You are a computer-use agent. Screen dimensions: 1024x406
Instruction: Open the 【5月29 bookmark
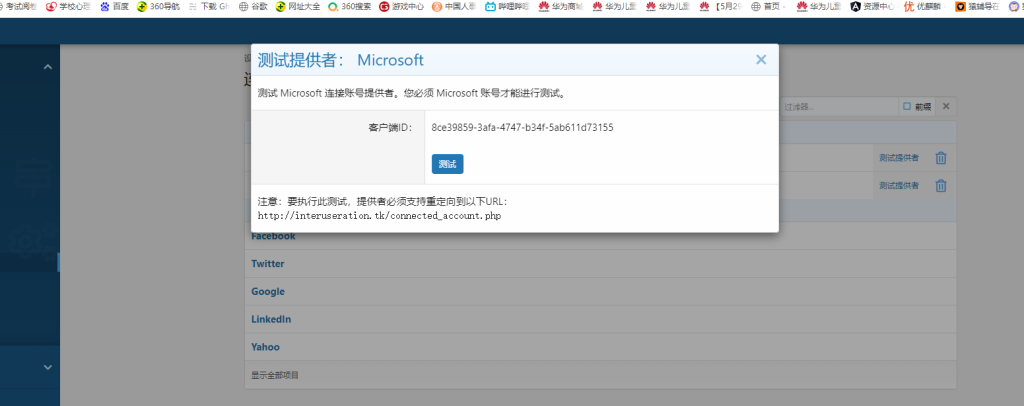[x=720, y=7]
